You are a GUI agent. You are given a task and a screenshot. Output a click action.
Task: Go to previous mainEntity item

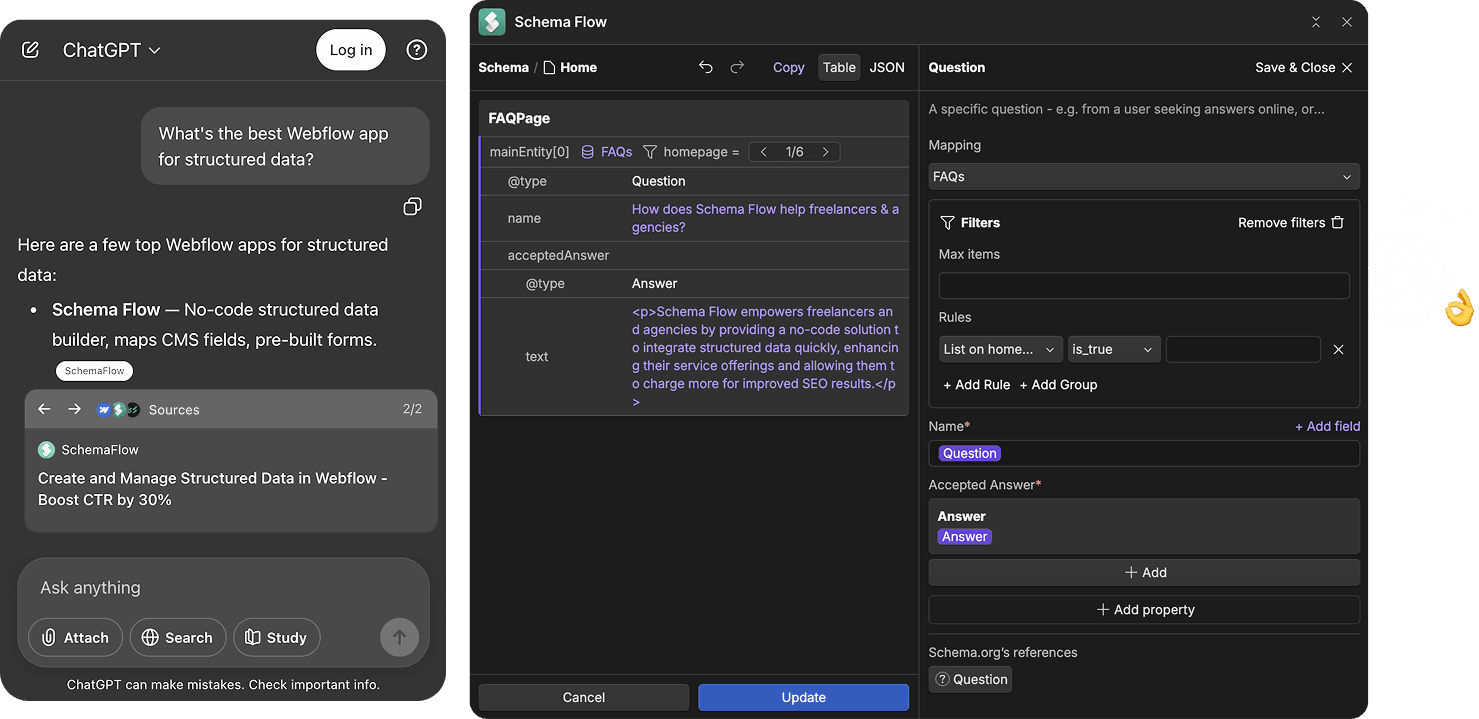pyautogui.click(x=764, y=152)
